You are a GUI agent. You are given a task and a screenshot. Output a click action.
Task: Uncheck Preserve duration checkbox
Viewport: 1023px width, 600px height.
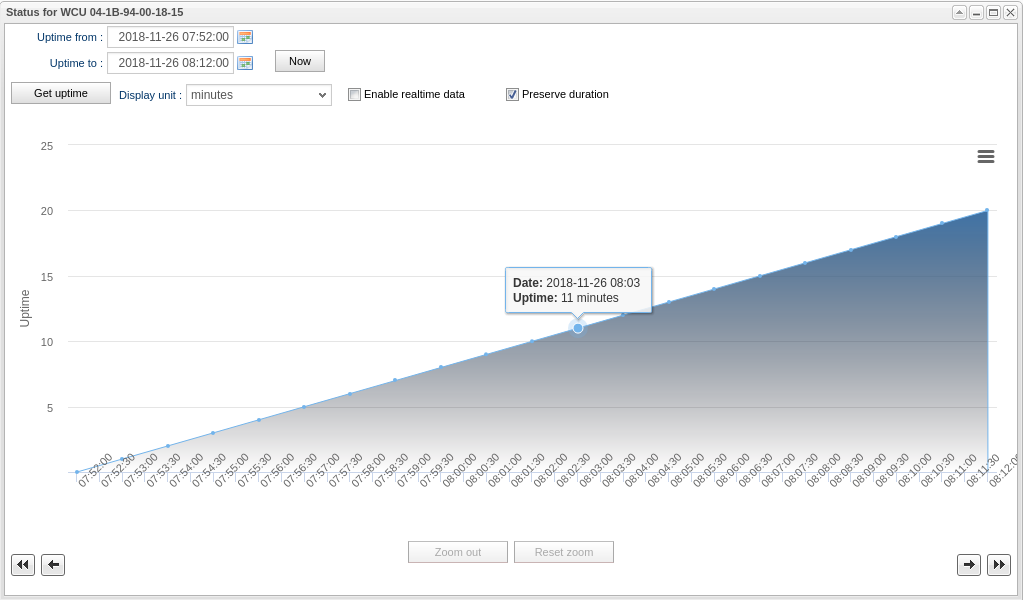coord(512,95)
